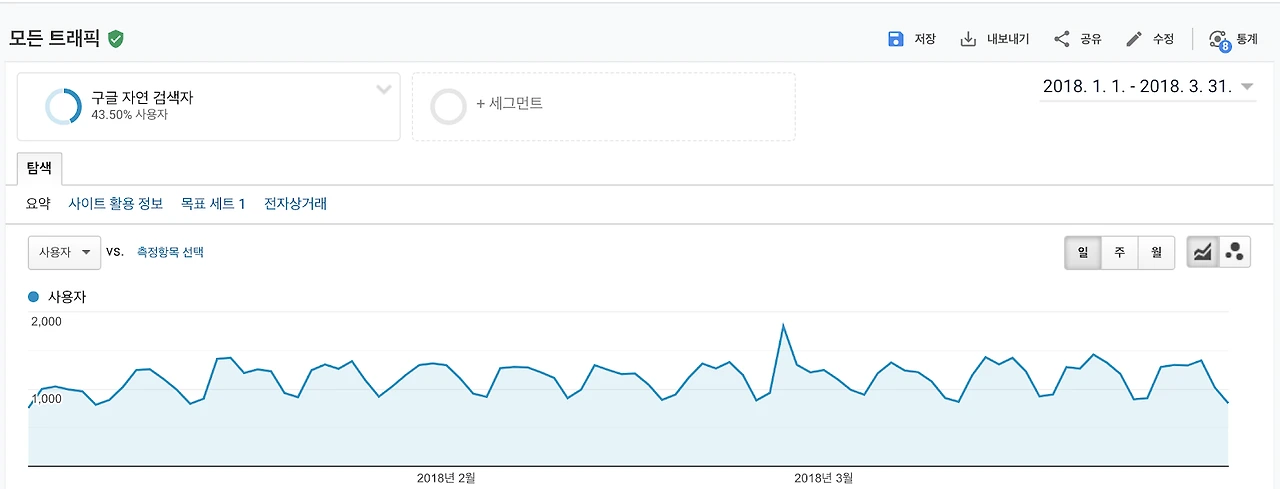Image resolution: width=1280 pixels, height=489 pixels.
Task: Open the 사용자 metric dropdown
Action: (64, 253)
